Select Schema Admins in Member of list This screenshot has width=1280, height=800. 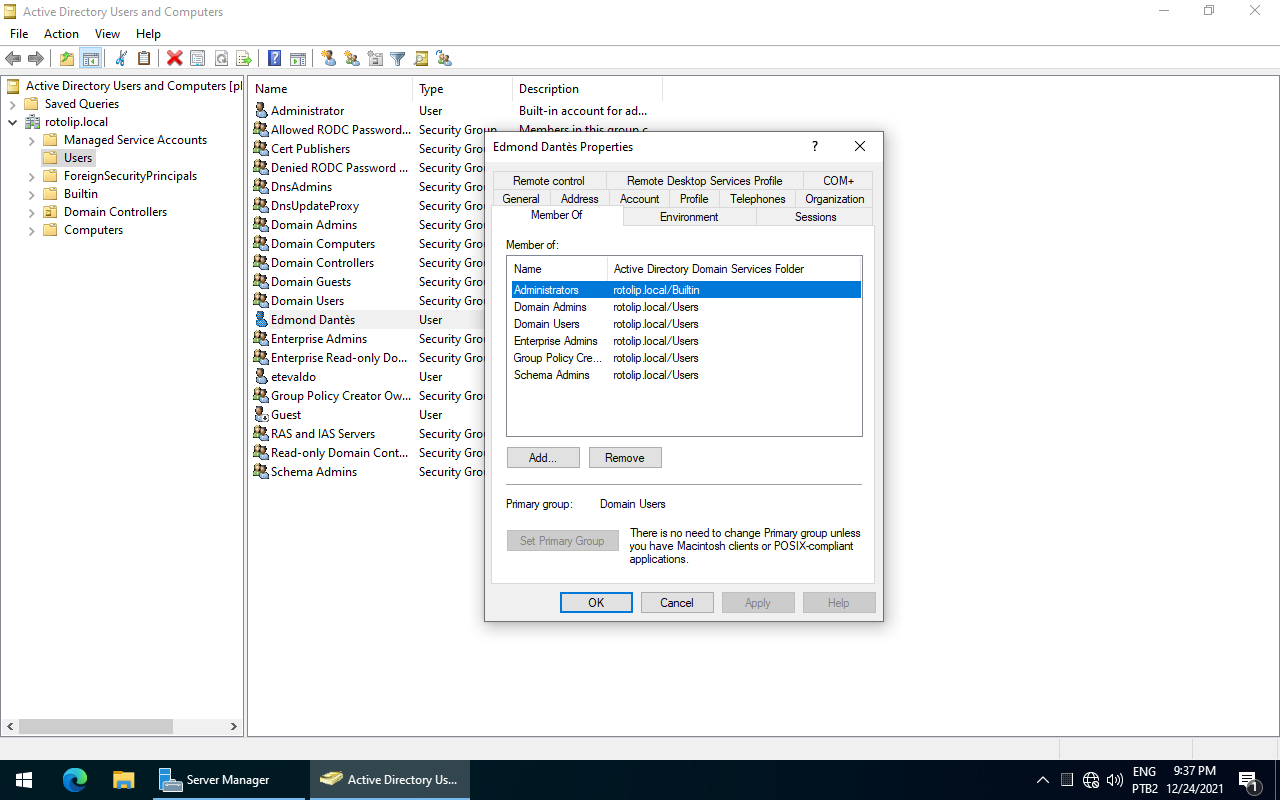pos(552,375)
